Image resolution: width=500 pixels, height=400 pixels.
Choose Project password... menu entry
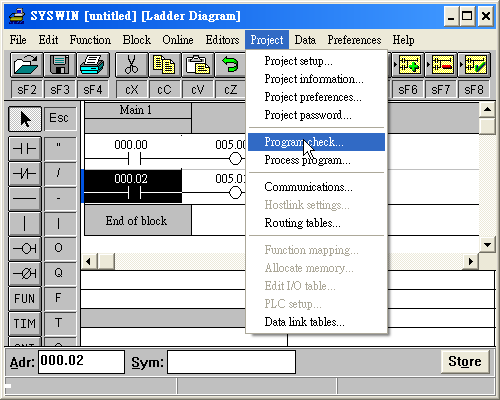click(x=317, y=115)
